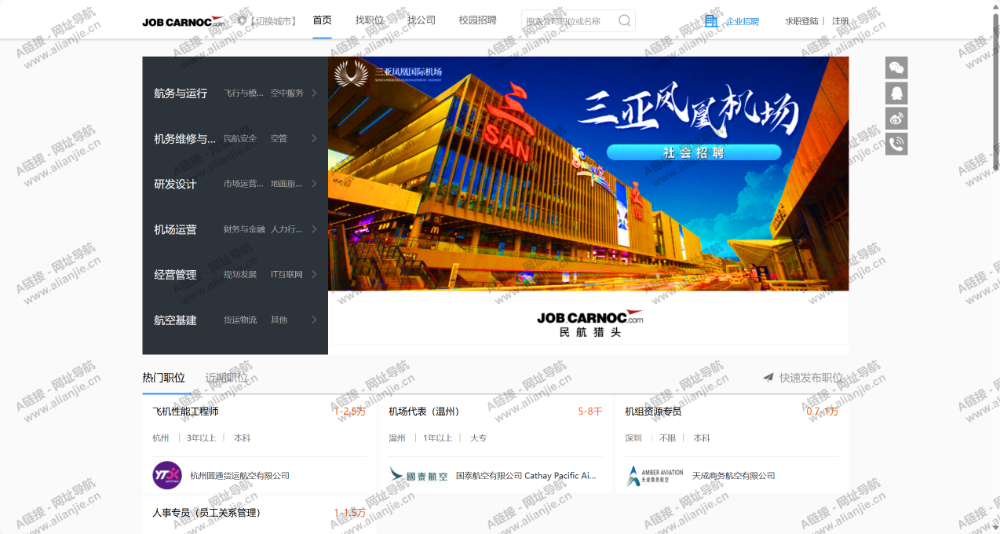Click 经营管理 category title
1000x534 pixels.
click(x=175, y=274)
